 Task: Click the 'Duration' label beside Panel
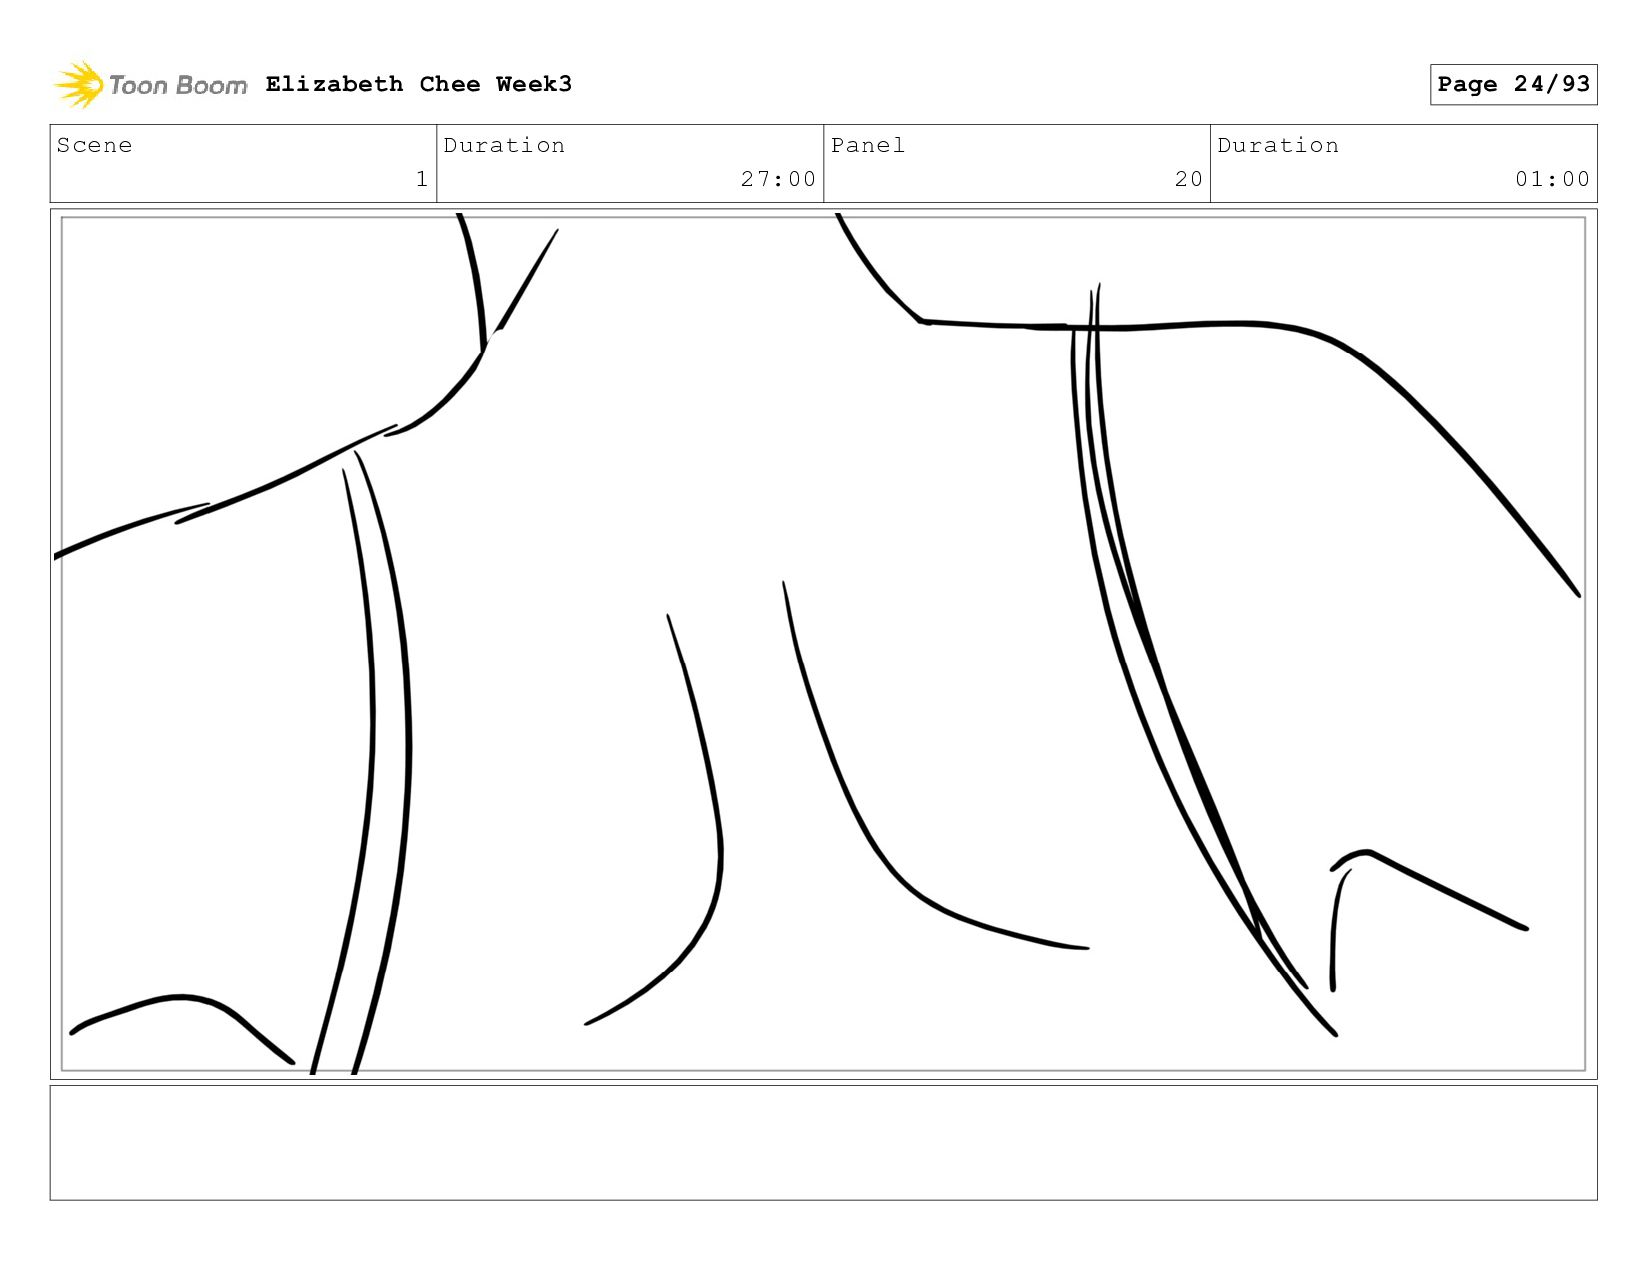1278,145
